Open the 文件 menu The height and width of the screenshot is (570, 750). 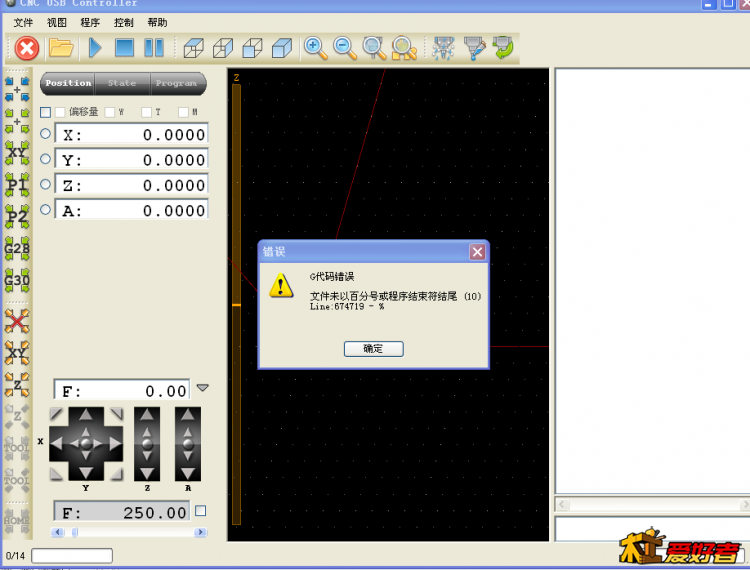click(x=23, y=22)
